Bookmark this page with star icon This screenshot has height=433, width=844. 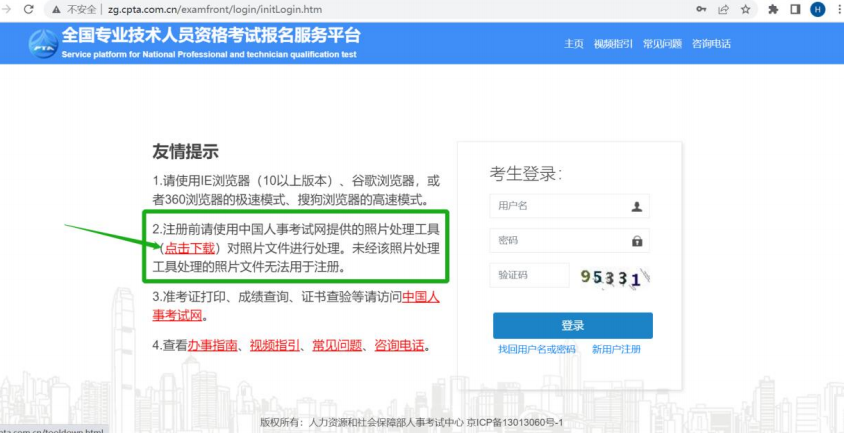click(745, 9)
